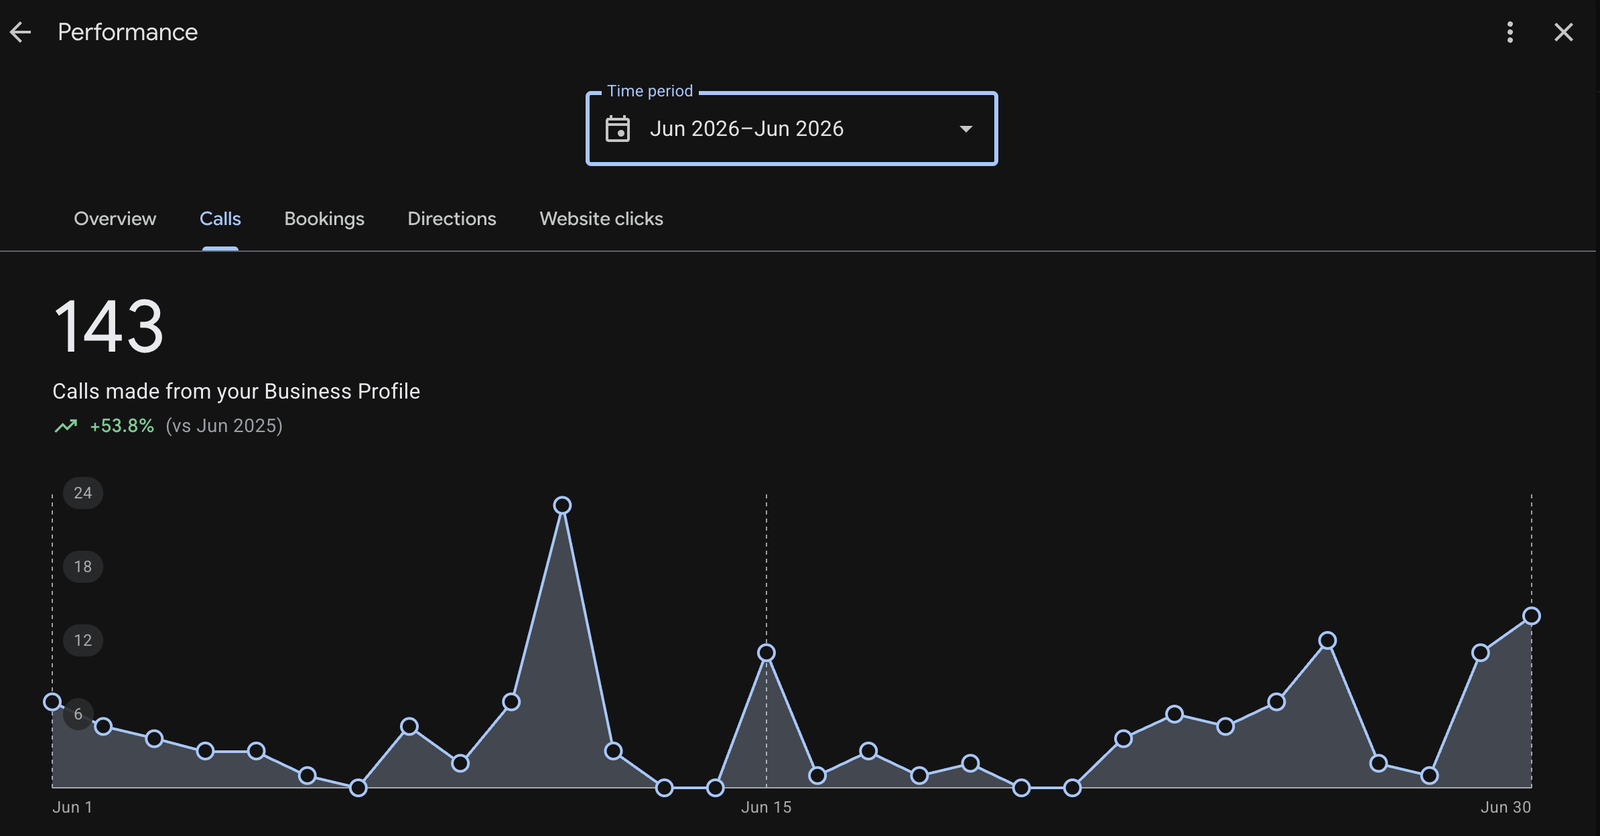The height and width of the screenshot is (836, 1600).
Task: Open the Jun 2026–Jun 2026 period selector
Action: pyautogui.click(x=792, y=129)
